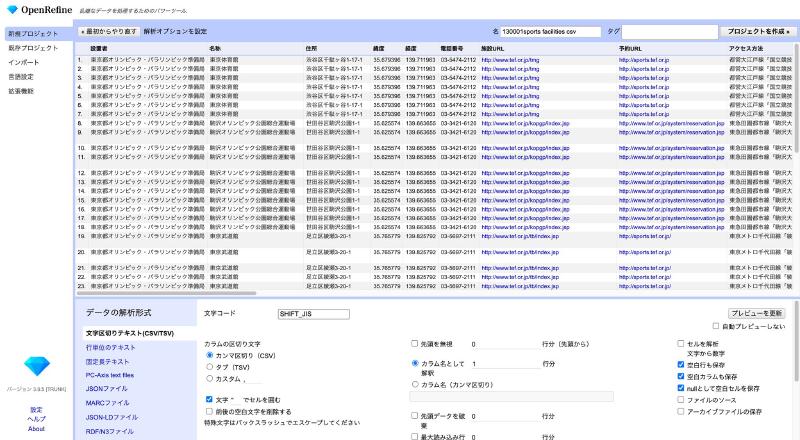
Task: Click the comma-separated column names field
Action: [x=512, y=396]
